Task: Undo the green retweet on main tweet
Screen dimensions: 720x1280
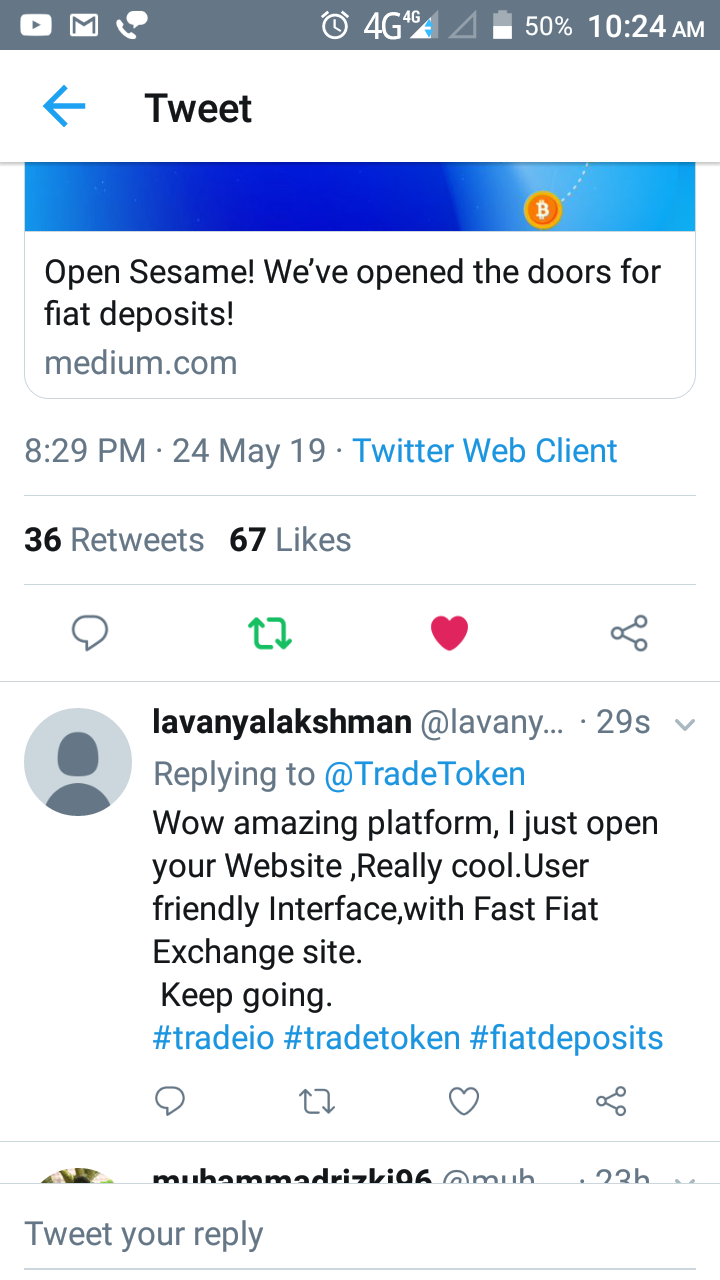Action: coord(270,633)
